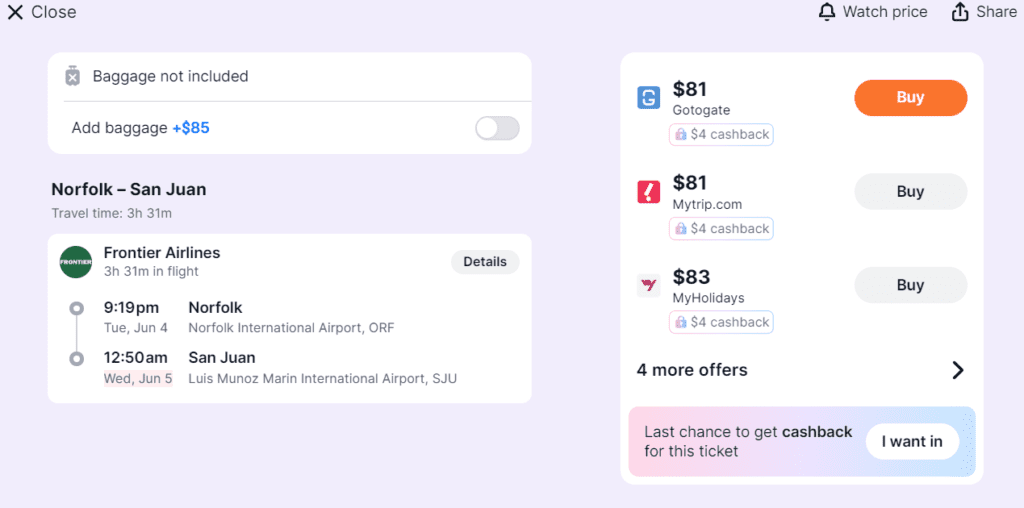Click MyHolidays $4 cashback badge
The height and width of the screenshot is (508, 1024).
tap(721, 322)
